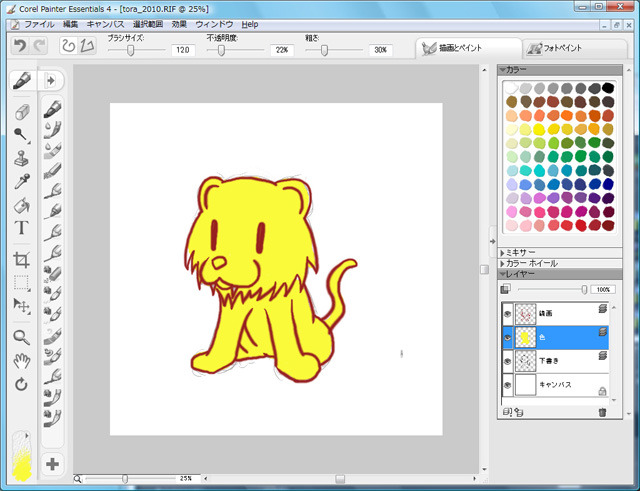Open the キャンバス menu

point(105,24)
